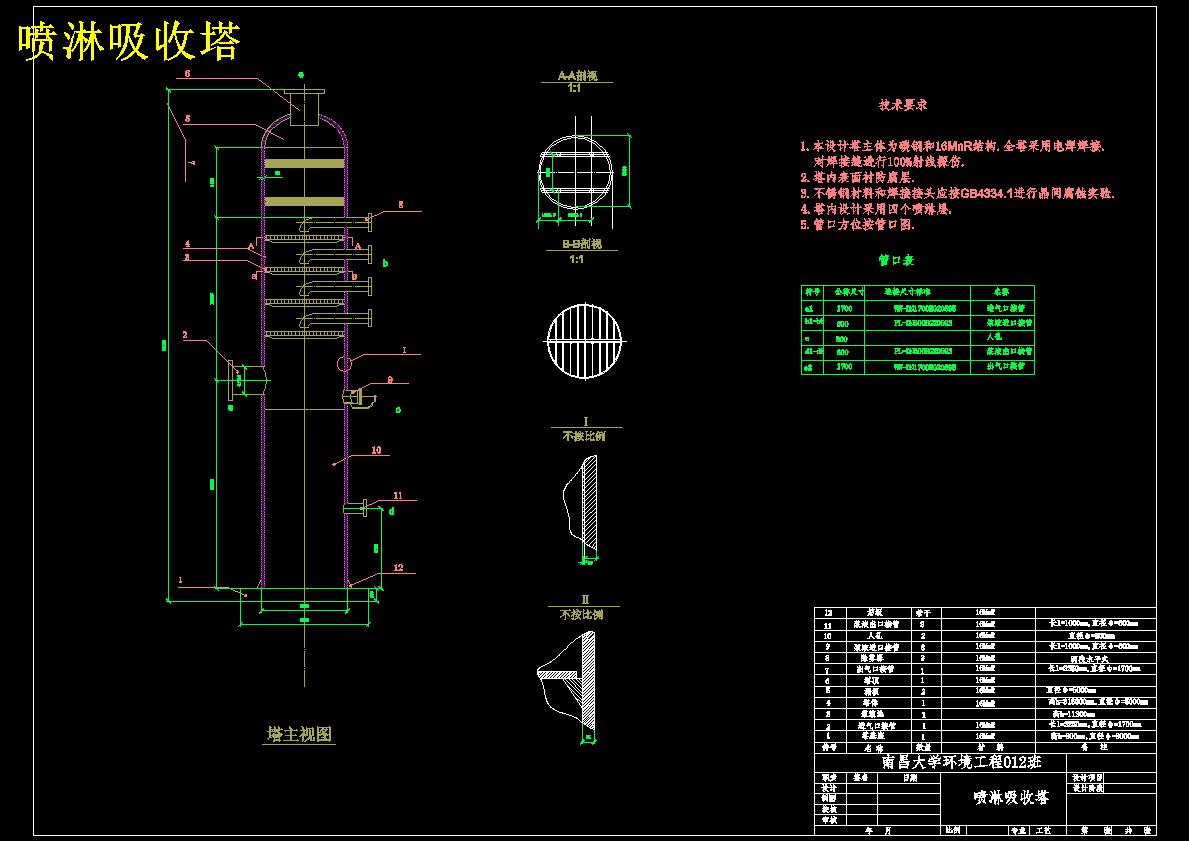The image size is (1189, 841).
Task: Click the B-B剖视 section heading
Action: click(x=582, y=244)
